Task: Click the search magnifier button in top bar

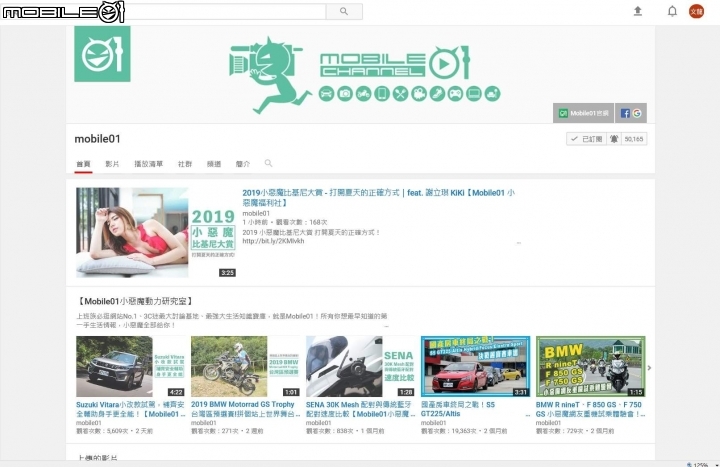Action: pos(344,11)
